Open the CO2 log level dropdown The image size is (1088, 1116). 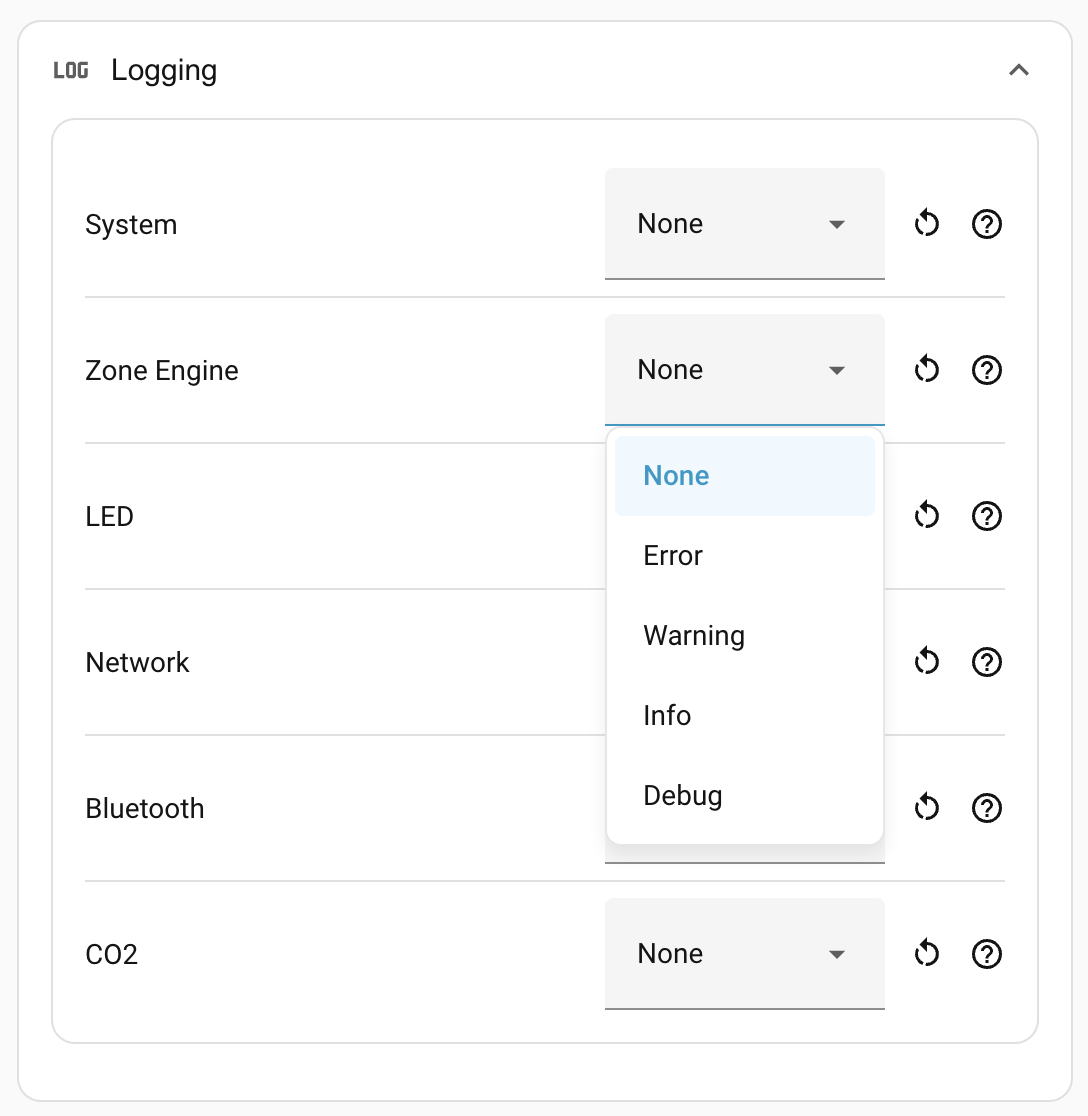(744, 953)
